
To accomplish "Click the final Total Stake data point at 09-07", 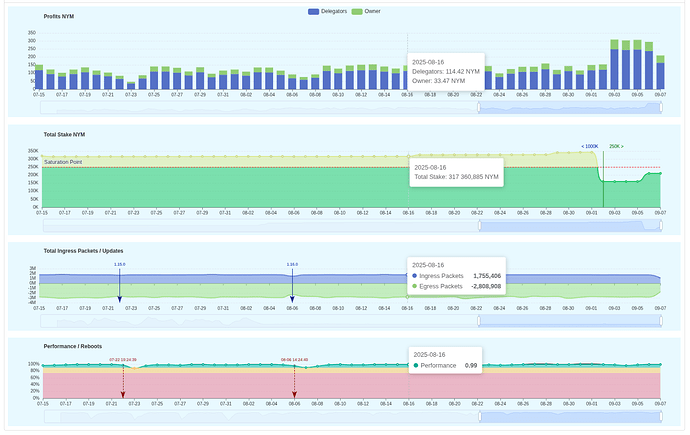I will (660, 173).
